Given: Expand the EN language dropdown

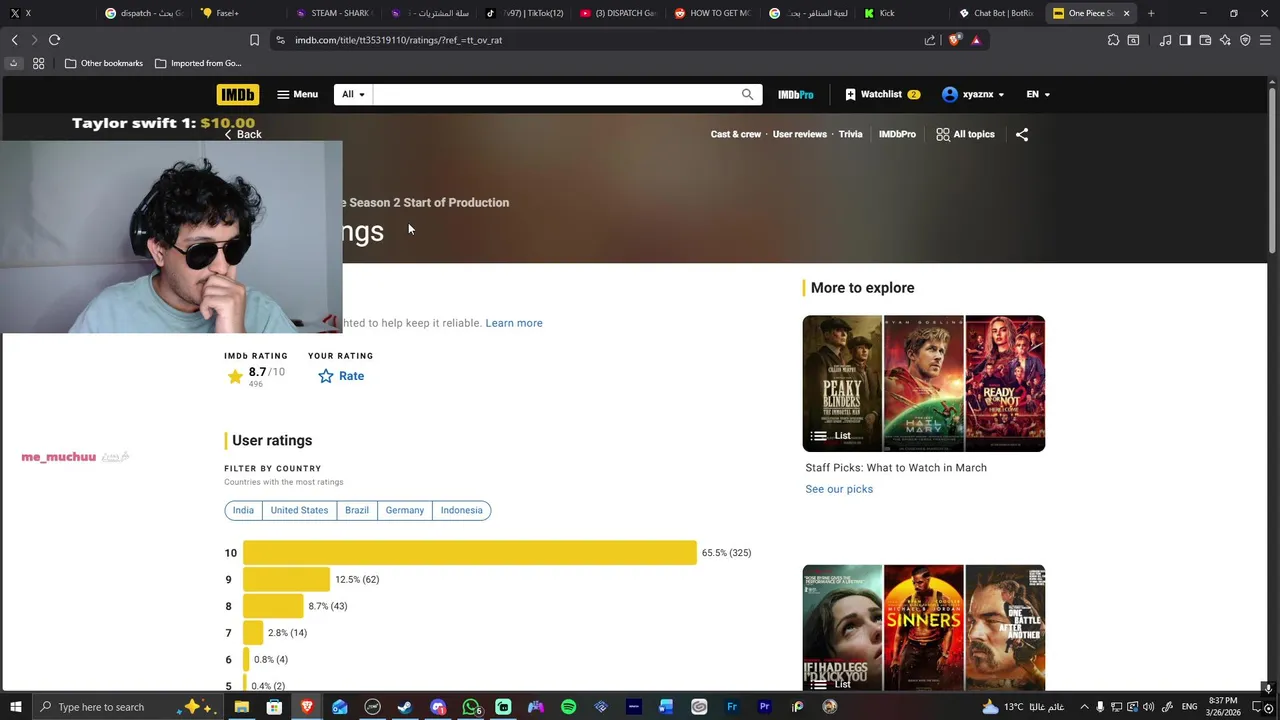Looking at the screenshot, I should (x=1038, y=94).
